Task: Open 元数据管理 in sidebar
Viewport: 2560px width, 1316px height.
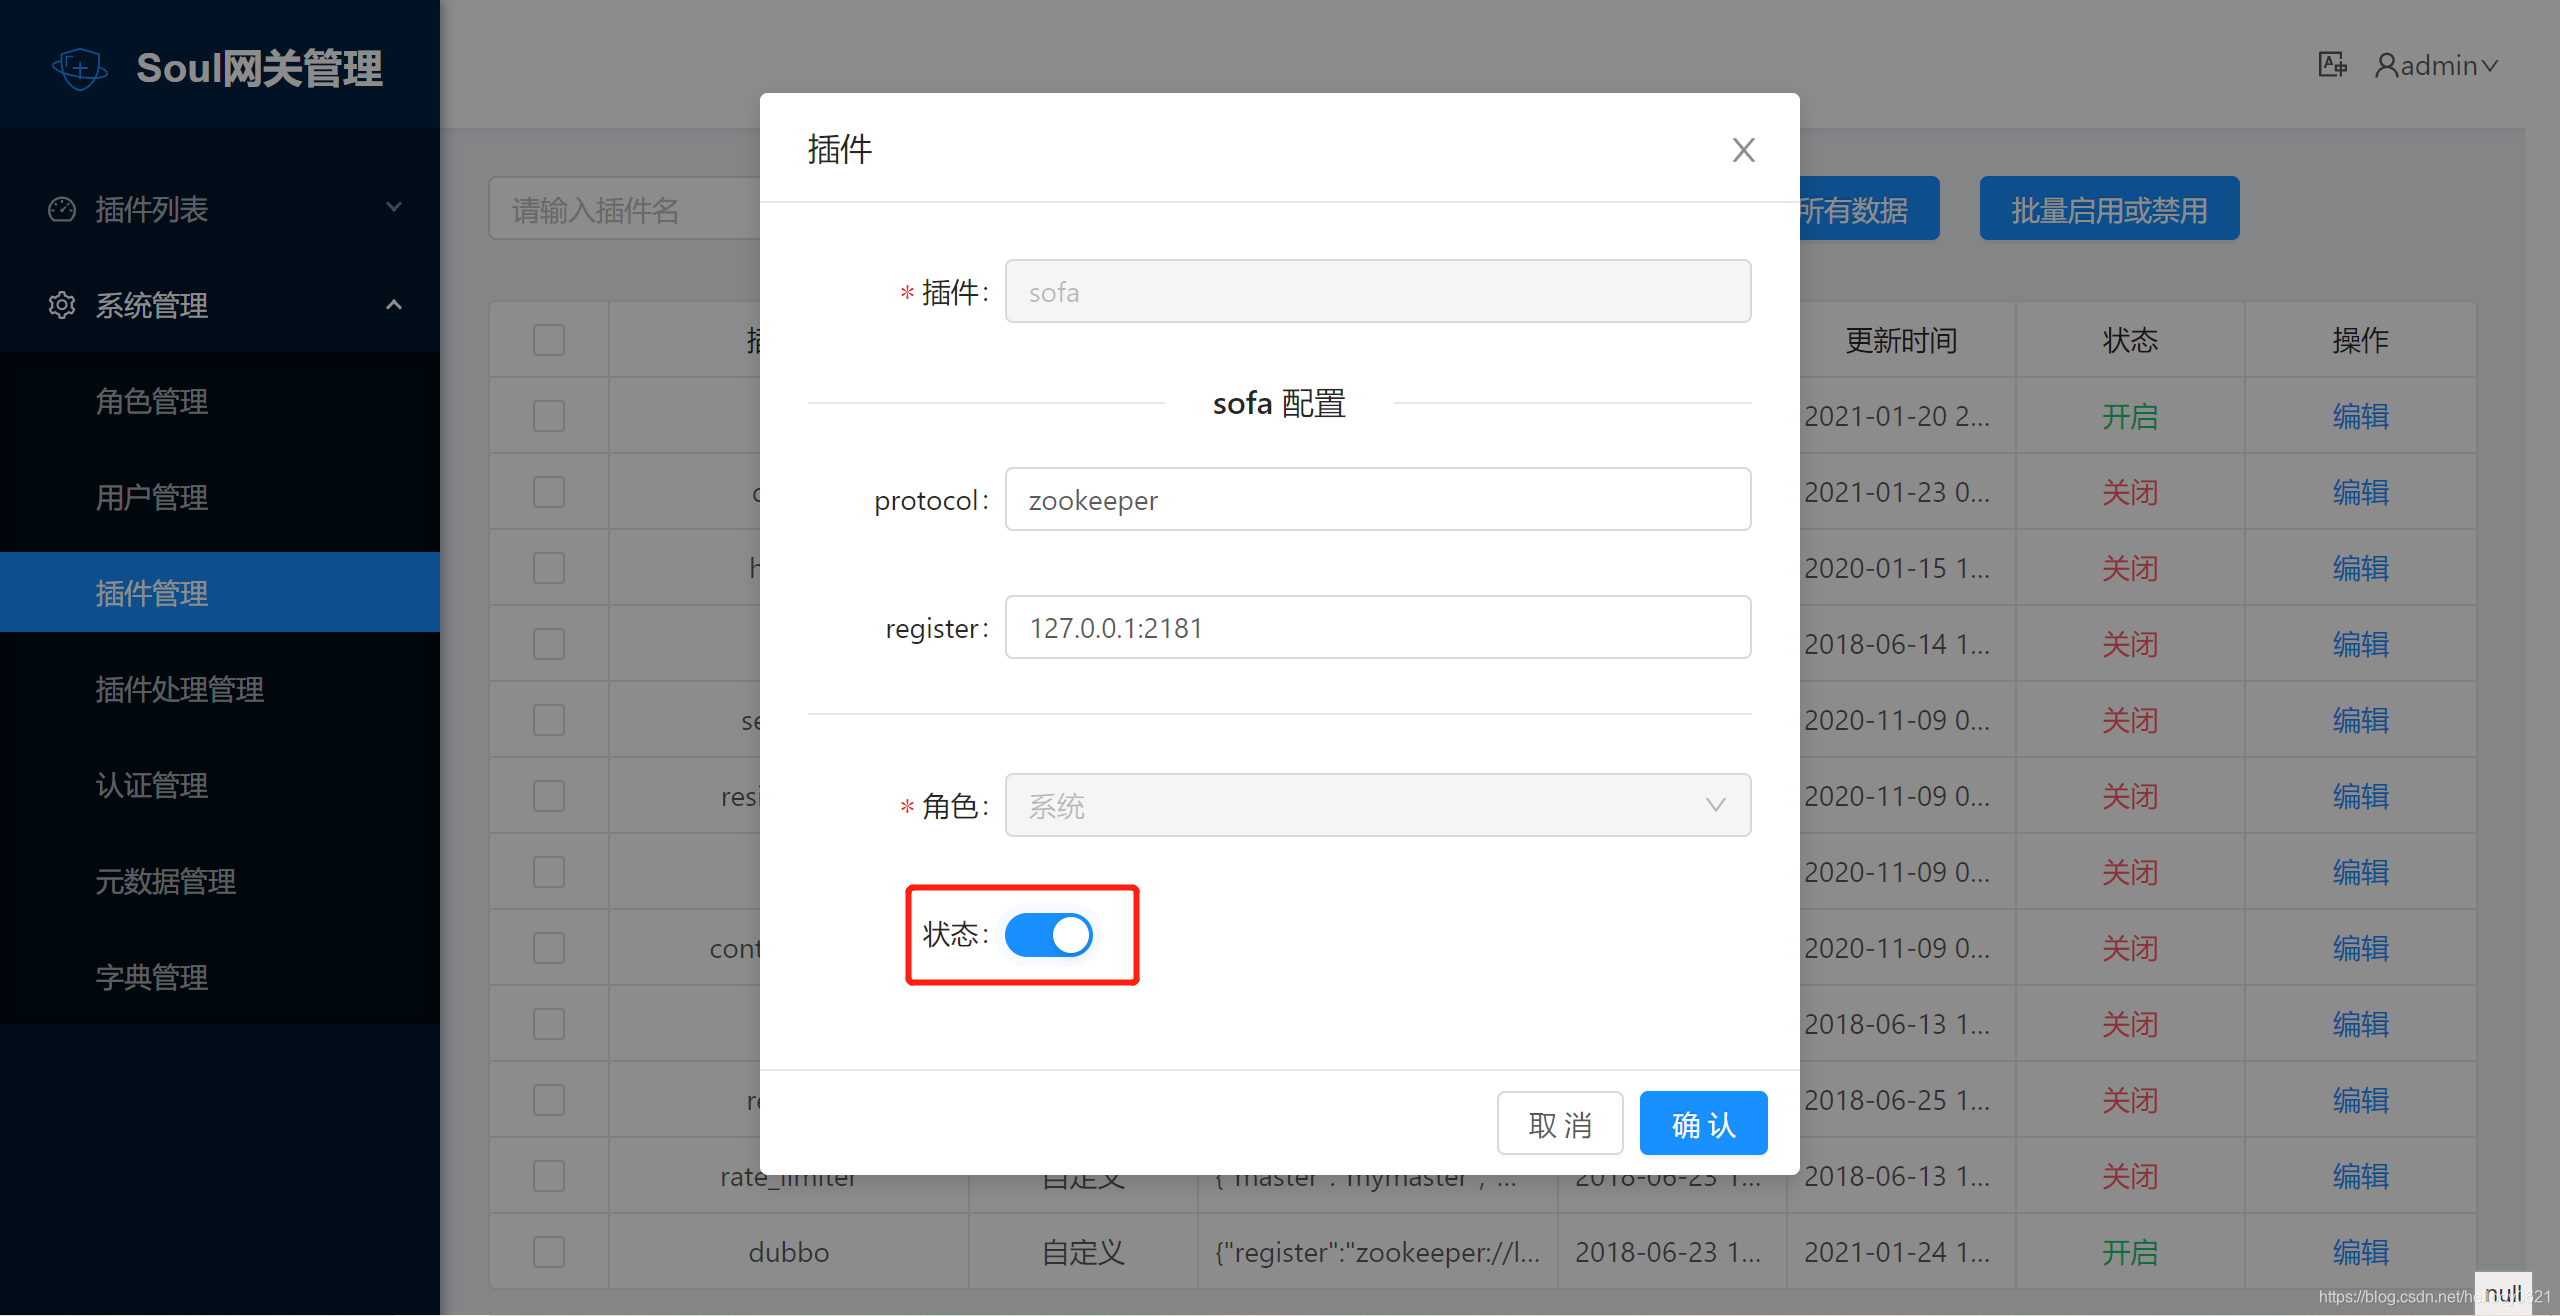Action: point(166,881)
